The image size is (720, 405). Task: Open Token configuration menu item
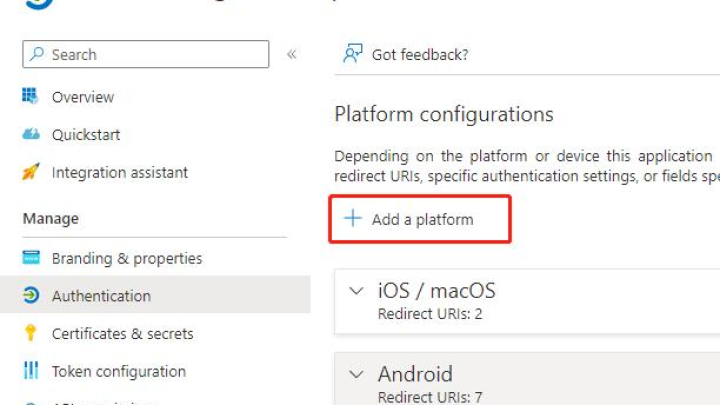click(x=119, y=371)
